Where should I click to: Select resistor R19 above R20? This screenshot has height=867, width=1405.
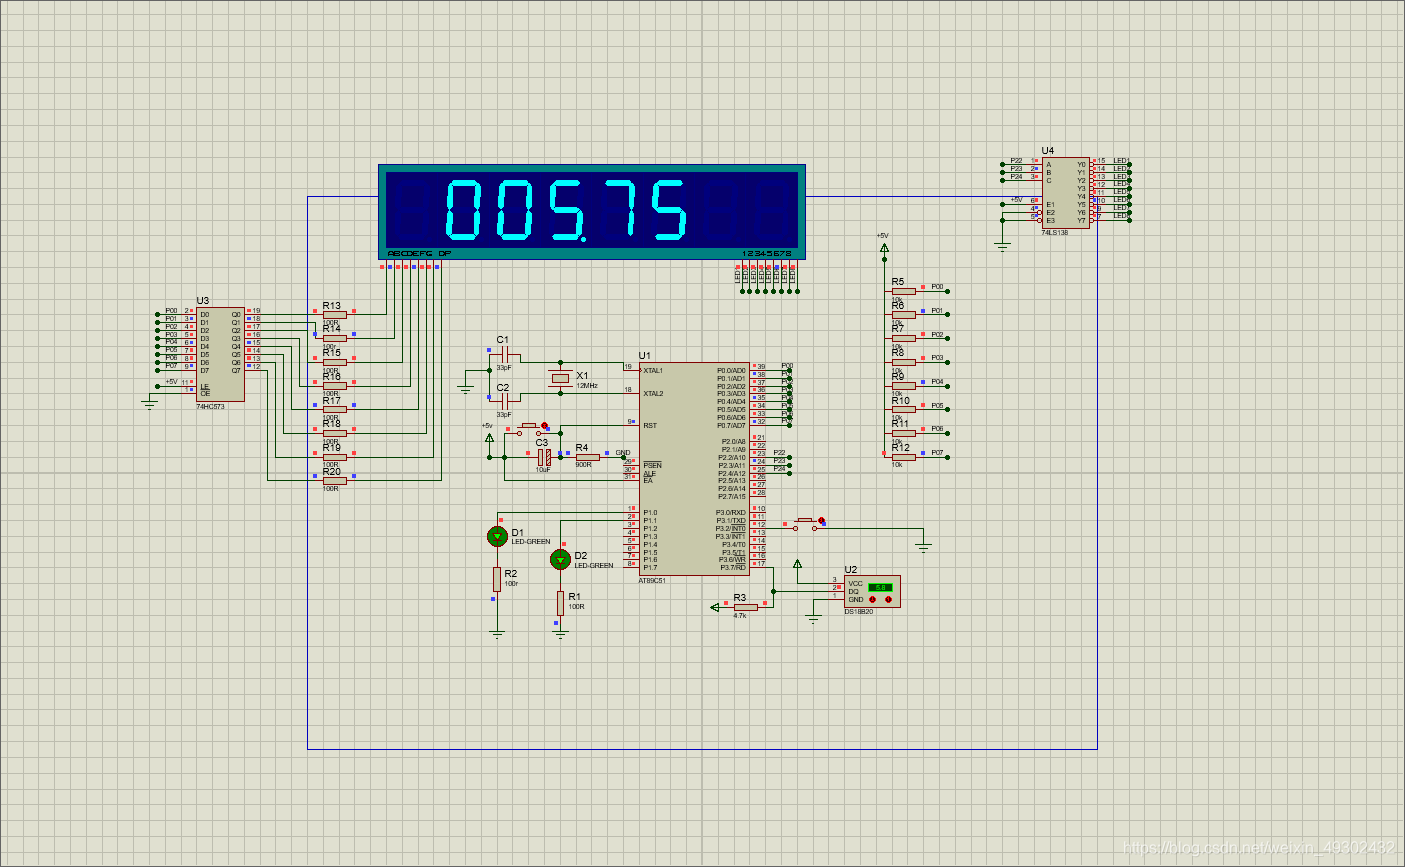click(334, 457)
